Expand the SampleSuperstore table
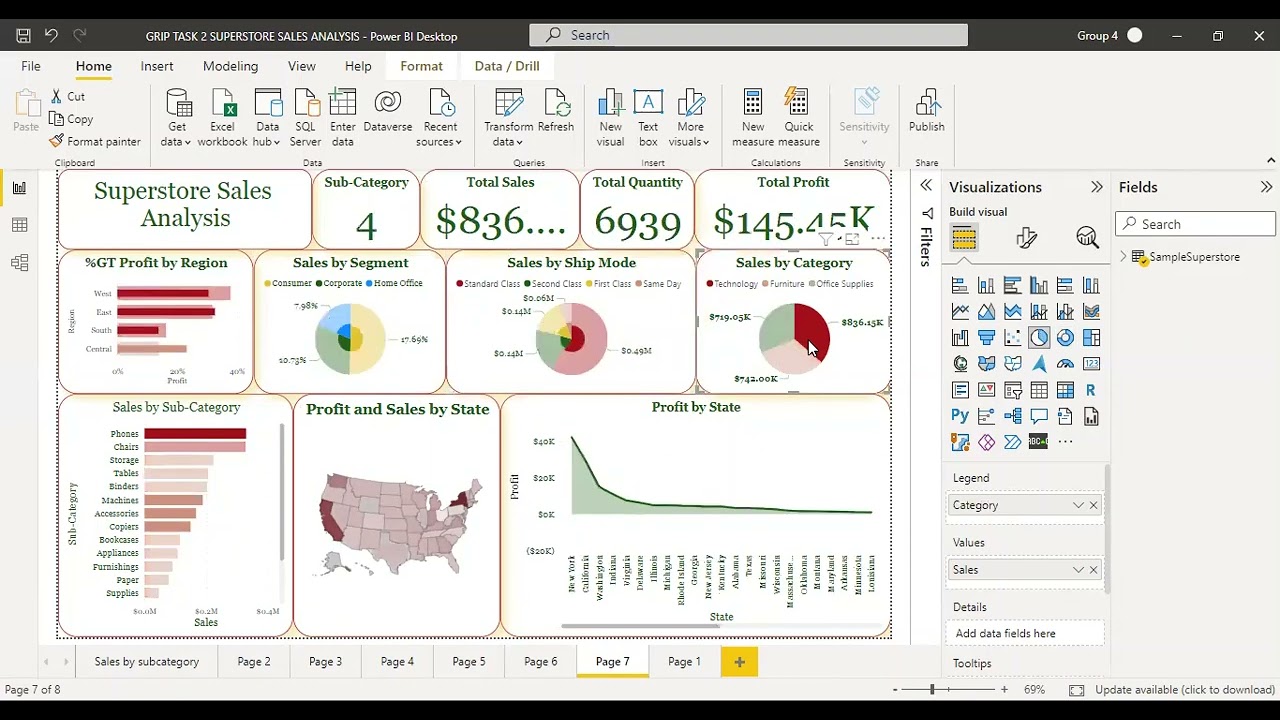 tap(1123, 257)
